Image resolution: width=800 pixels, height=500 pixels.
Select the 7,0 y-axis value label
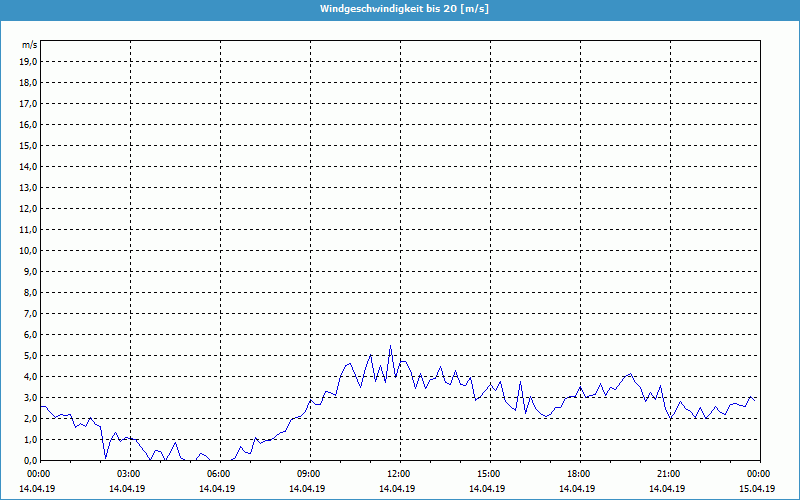point(31,313)
